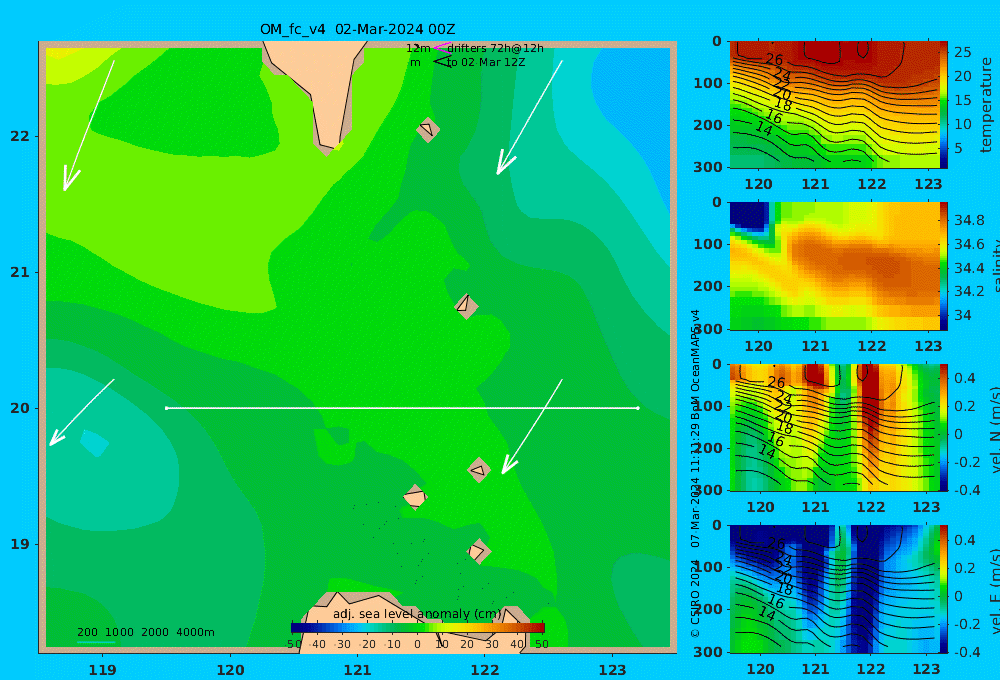Click longitude label 121 below main map
Viewport: 1000px width, 680px height.
pos(358,670)
